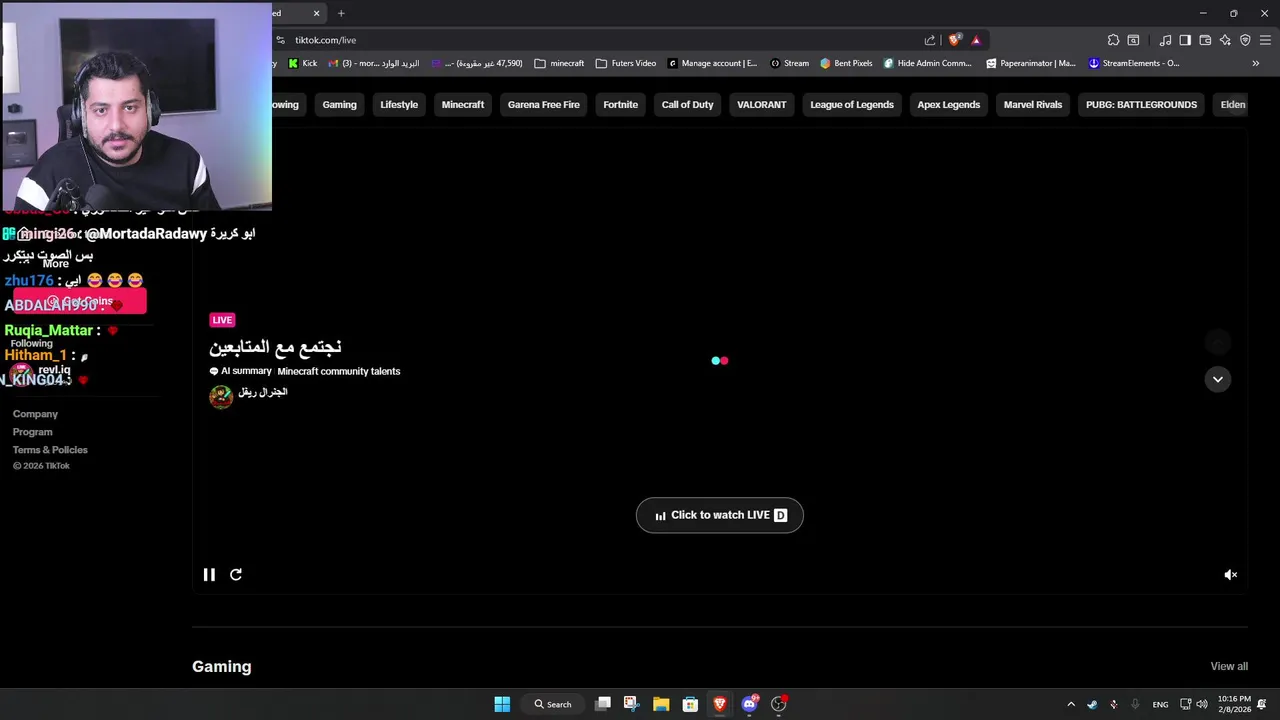This screenshot has height=720, width=1280.
Task: Open the Manage account bookmark
Action: (x=712, y=63)
